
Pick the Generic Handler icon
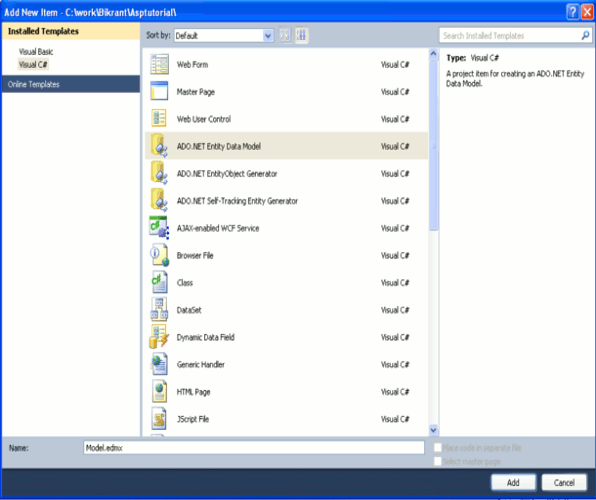(x=159, y=364)
